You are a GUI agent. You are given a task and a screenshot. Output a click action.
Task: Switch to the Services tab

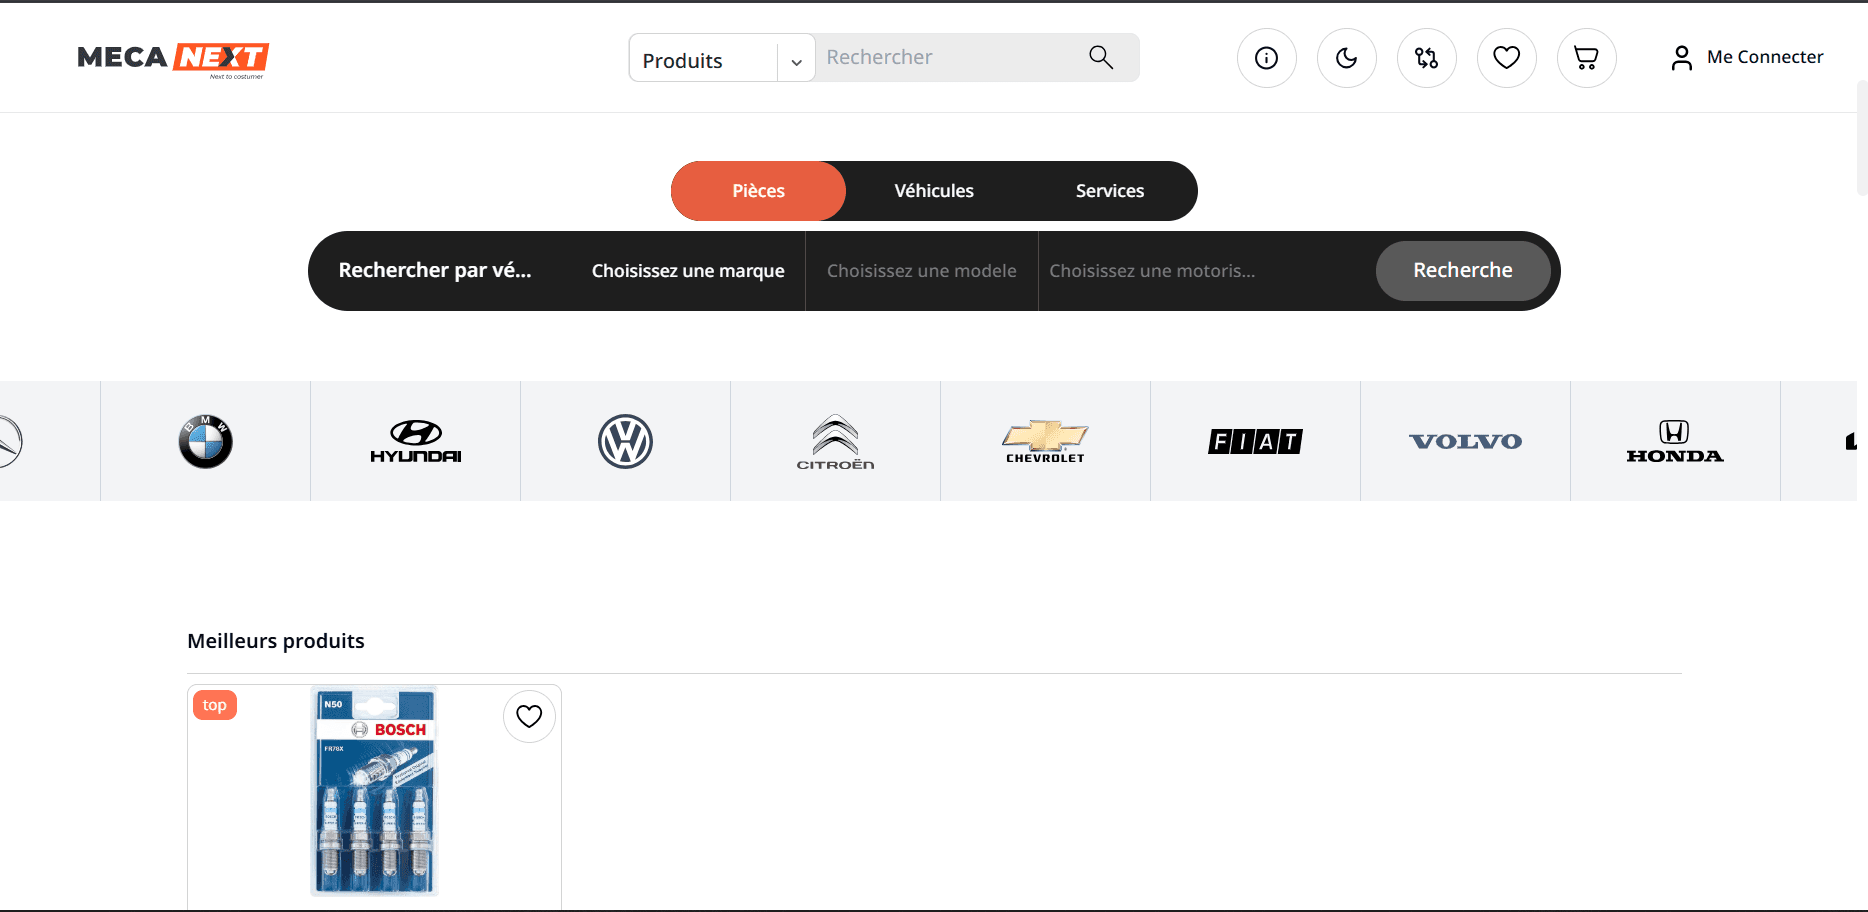coord(1110,191)
